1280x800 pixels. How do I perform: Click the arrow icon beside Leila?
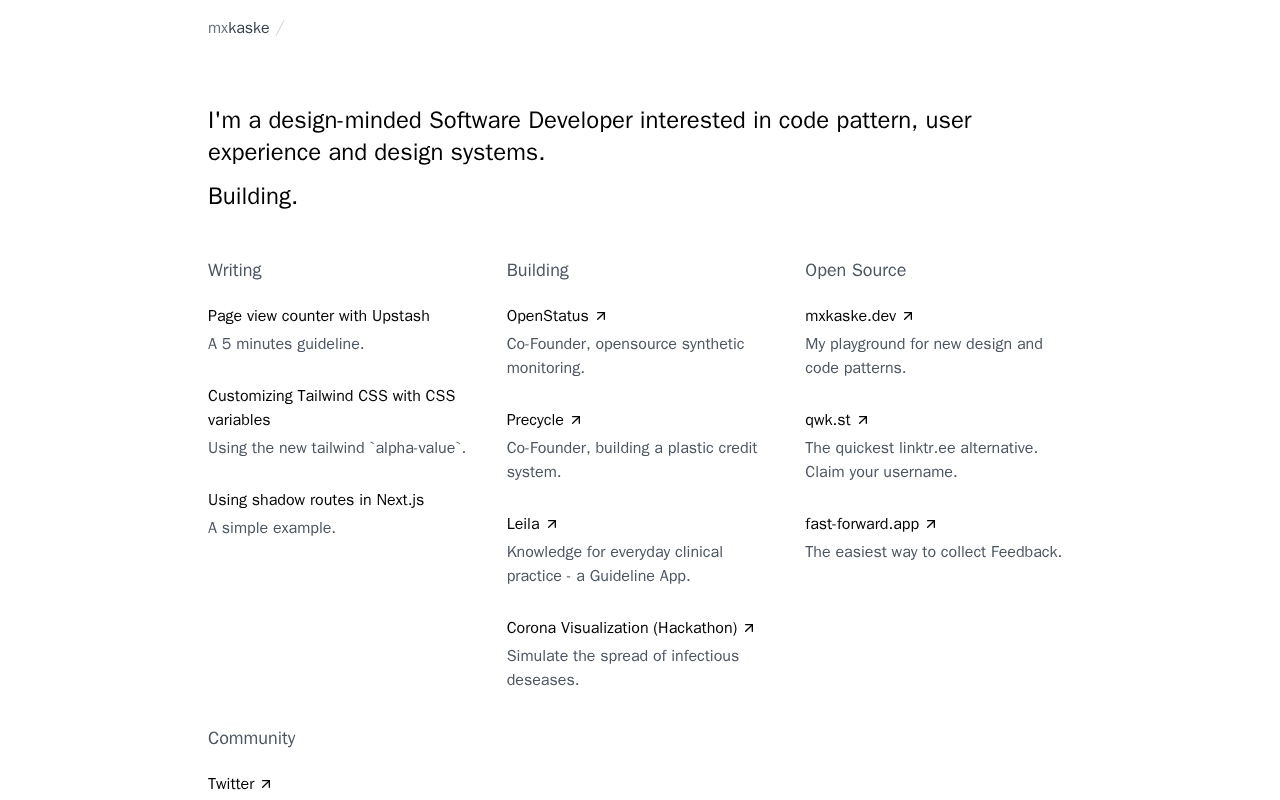coord(552,524)
